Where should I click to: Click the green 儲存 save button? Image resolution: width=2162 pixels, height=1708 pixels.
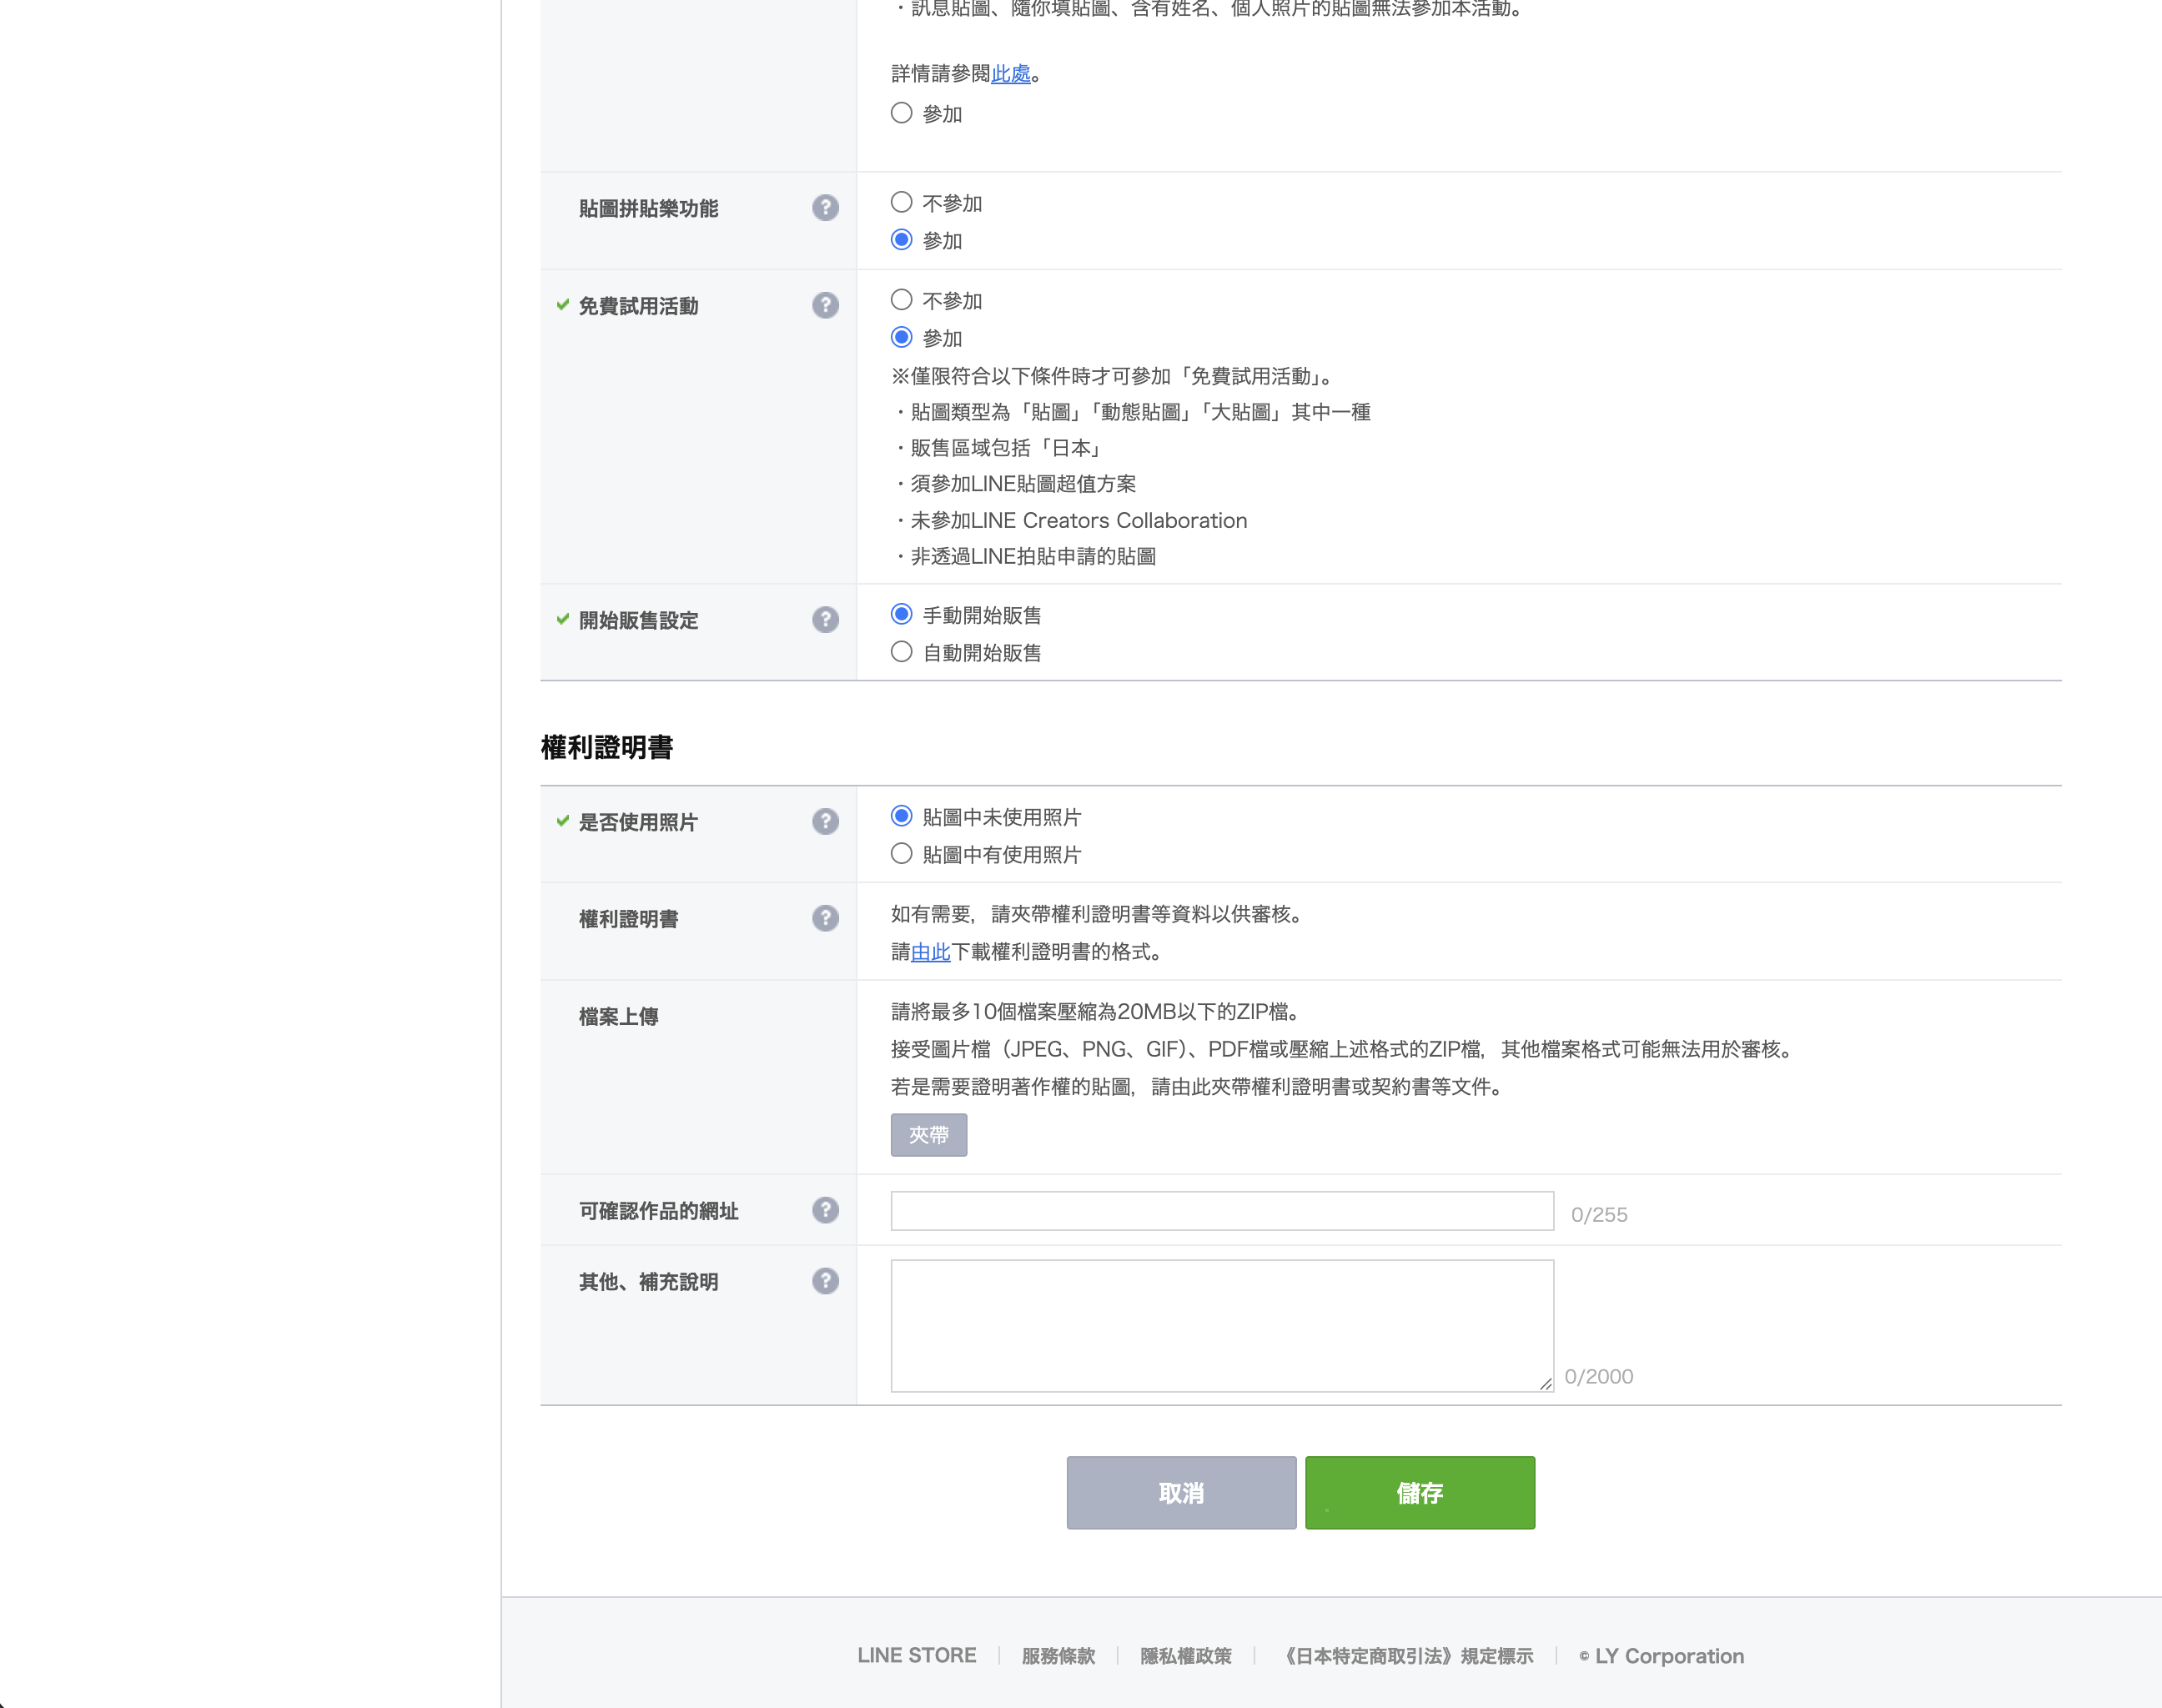(1419, 1493)
